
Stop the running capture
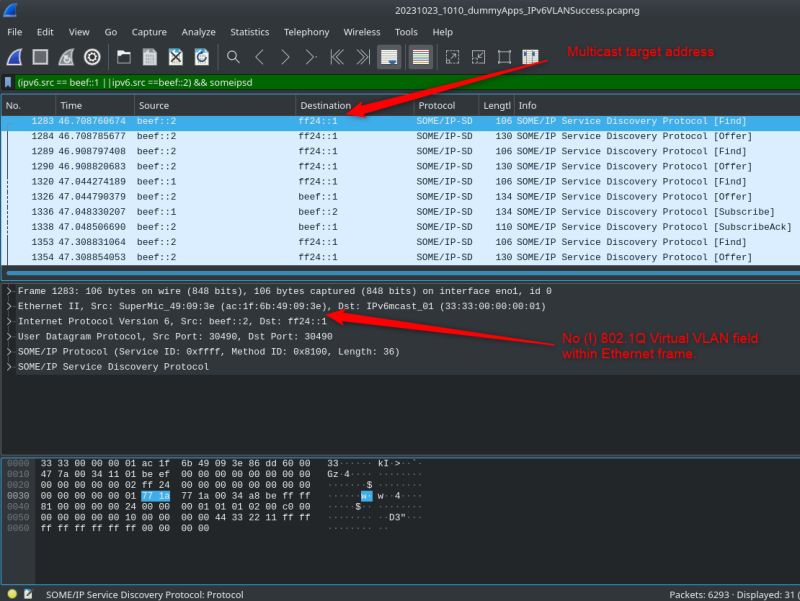click(38, 57)
